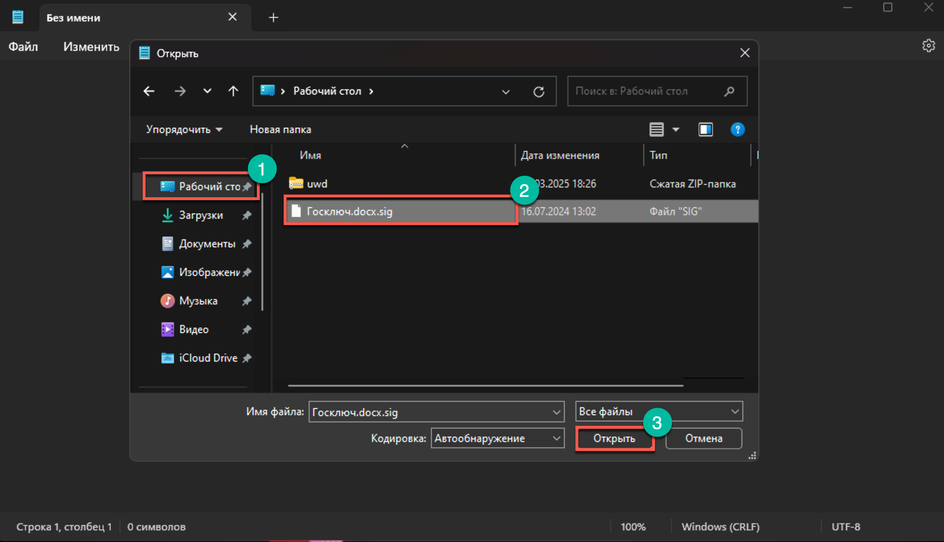The height and width of the screenshot is (542, 944).
Task: Click the magnifier search icon
Action: [729, 91]
